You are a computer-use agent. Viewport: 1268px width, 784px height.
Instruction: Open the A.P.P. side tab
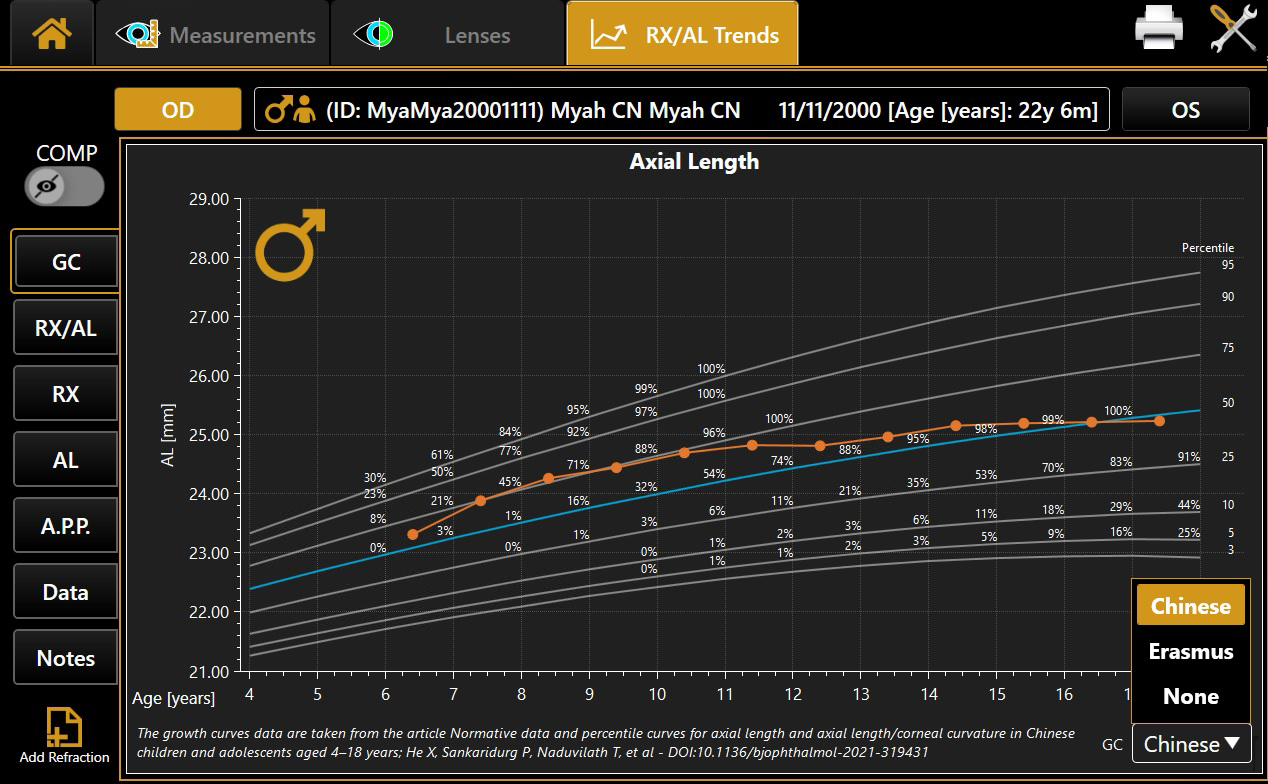(65, 526)
